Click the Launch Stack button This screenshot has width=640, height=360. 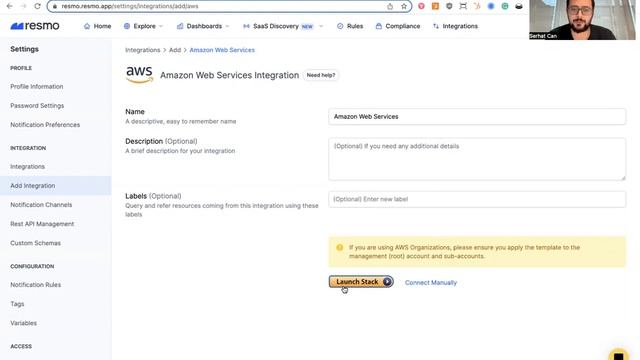(361, 282)
